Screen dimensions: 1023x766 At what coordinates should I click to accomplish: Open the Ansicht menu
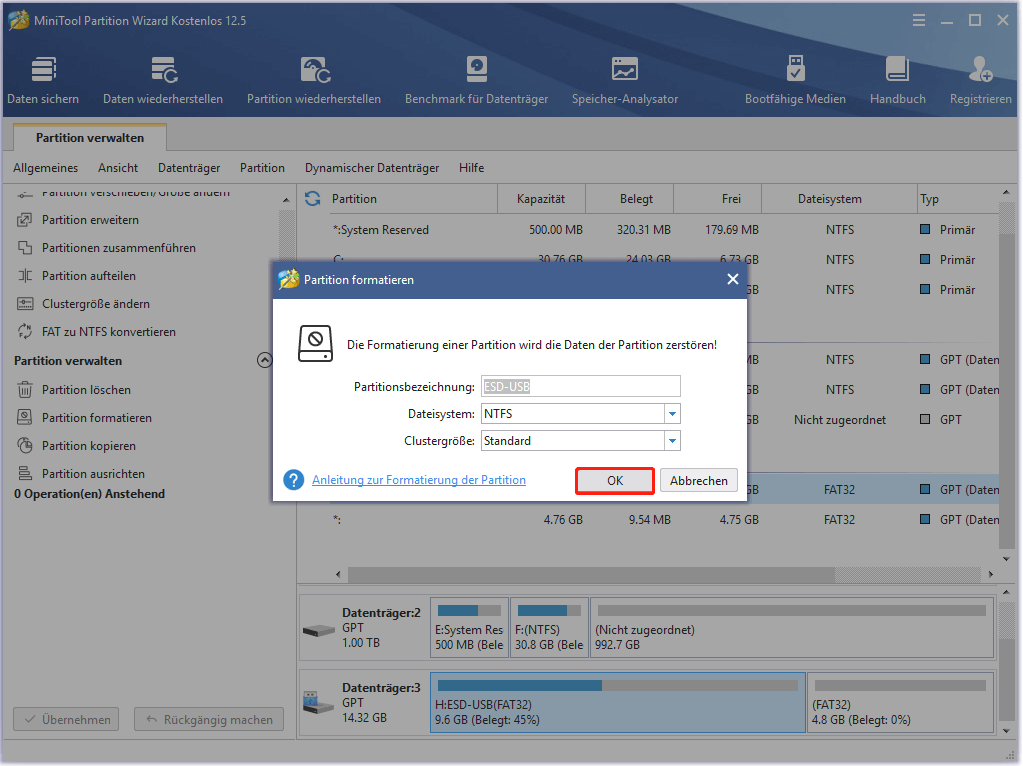tap(118, 168)
